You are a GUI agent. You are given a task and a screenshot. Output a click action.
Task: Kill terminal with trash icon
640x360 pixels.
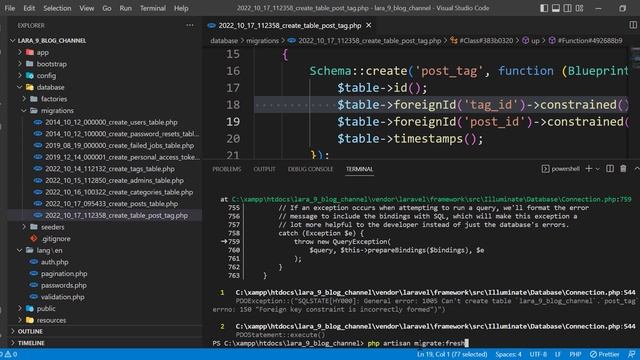tap(623, 169)
